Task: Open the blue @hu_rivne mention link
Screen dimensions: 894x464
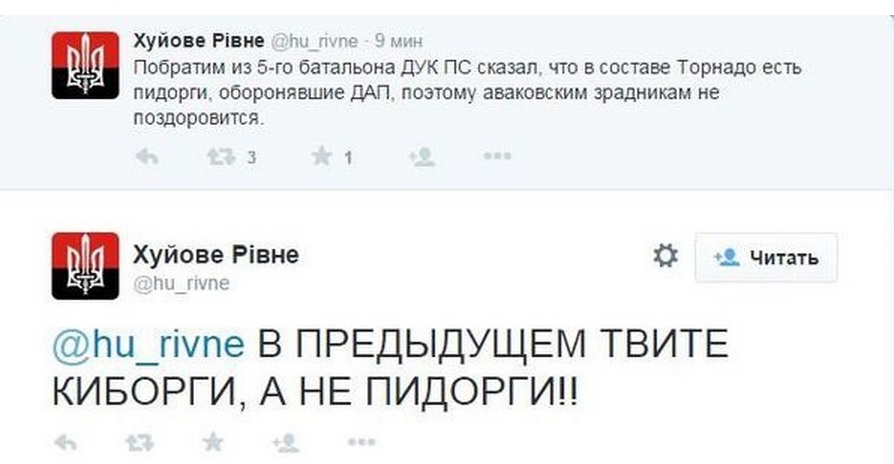Action: click(147, 345)
